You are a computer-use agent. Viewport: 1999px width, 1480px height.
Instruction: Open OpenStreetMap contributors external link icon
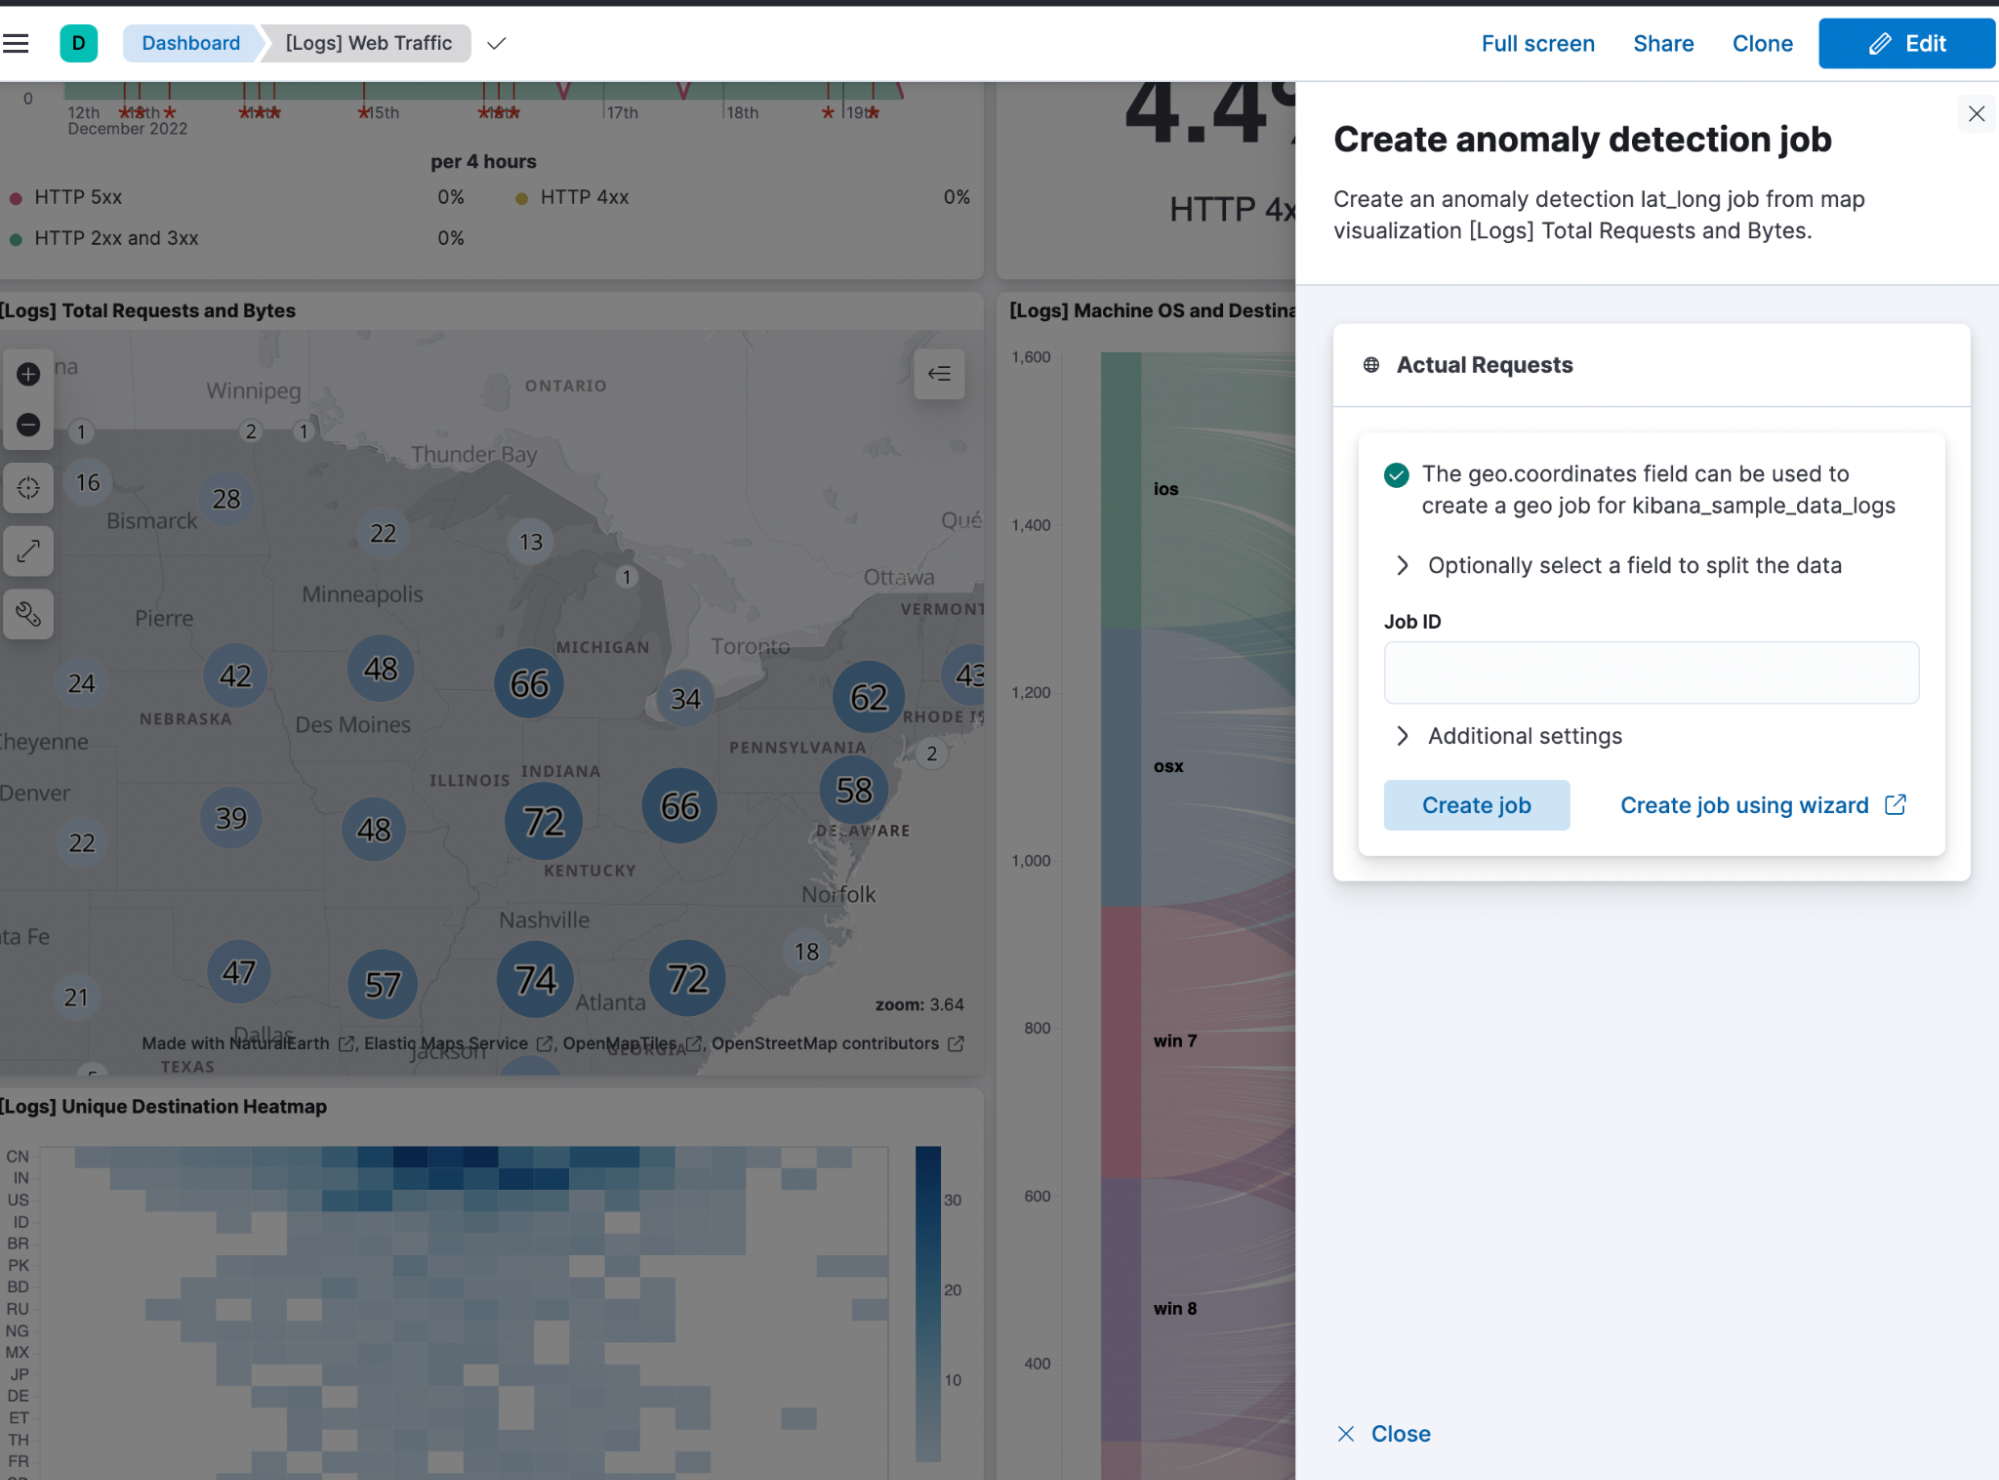pyautogui.click(x=956, y=1044)
